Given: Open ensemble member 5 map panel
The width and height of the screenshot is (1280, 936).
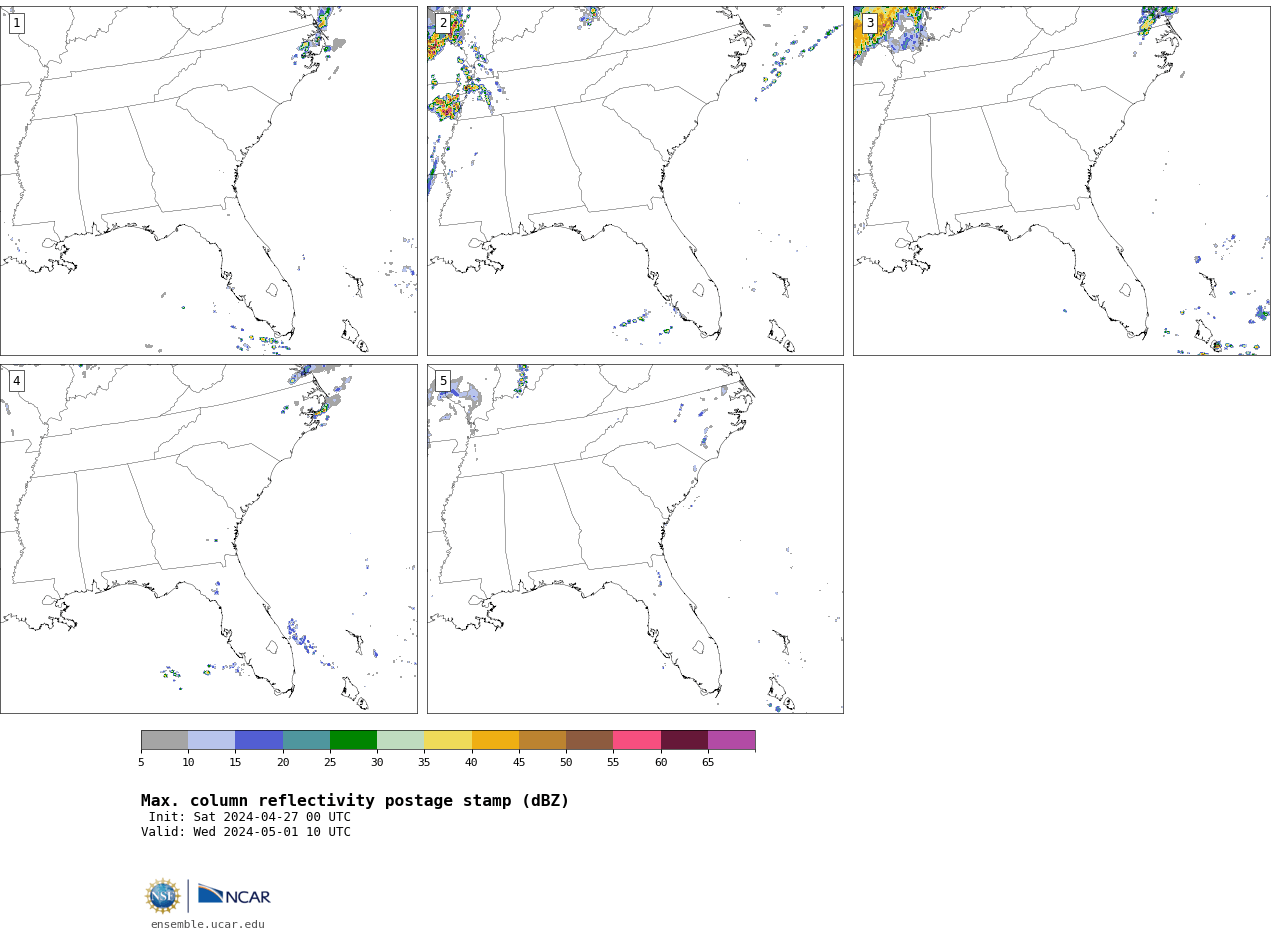Looking at the screenshot, I should (x=635, y=539).
